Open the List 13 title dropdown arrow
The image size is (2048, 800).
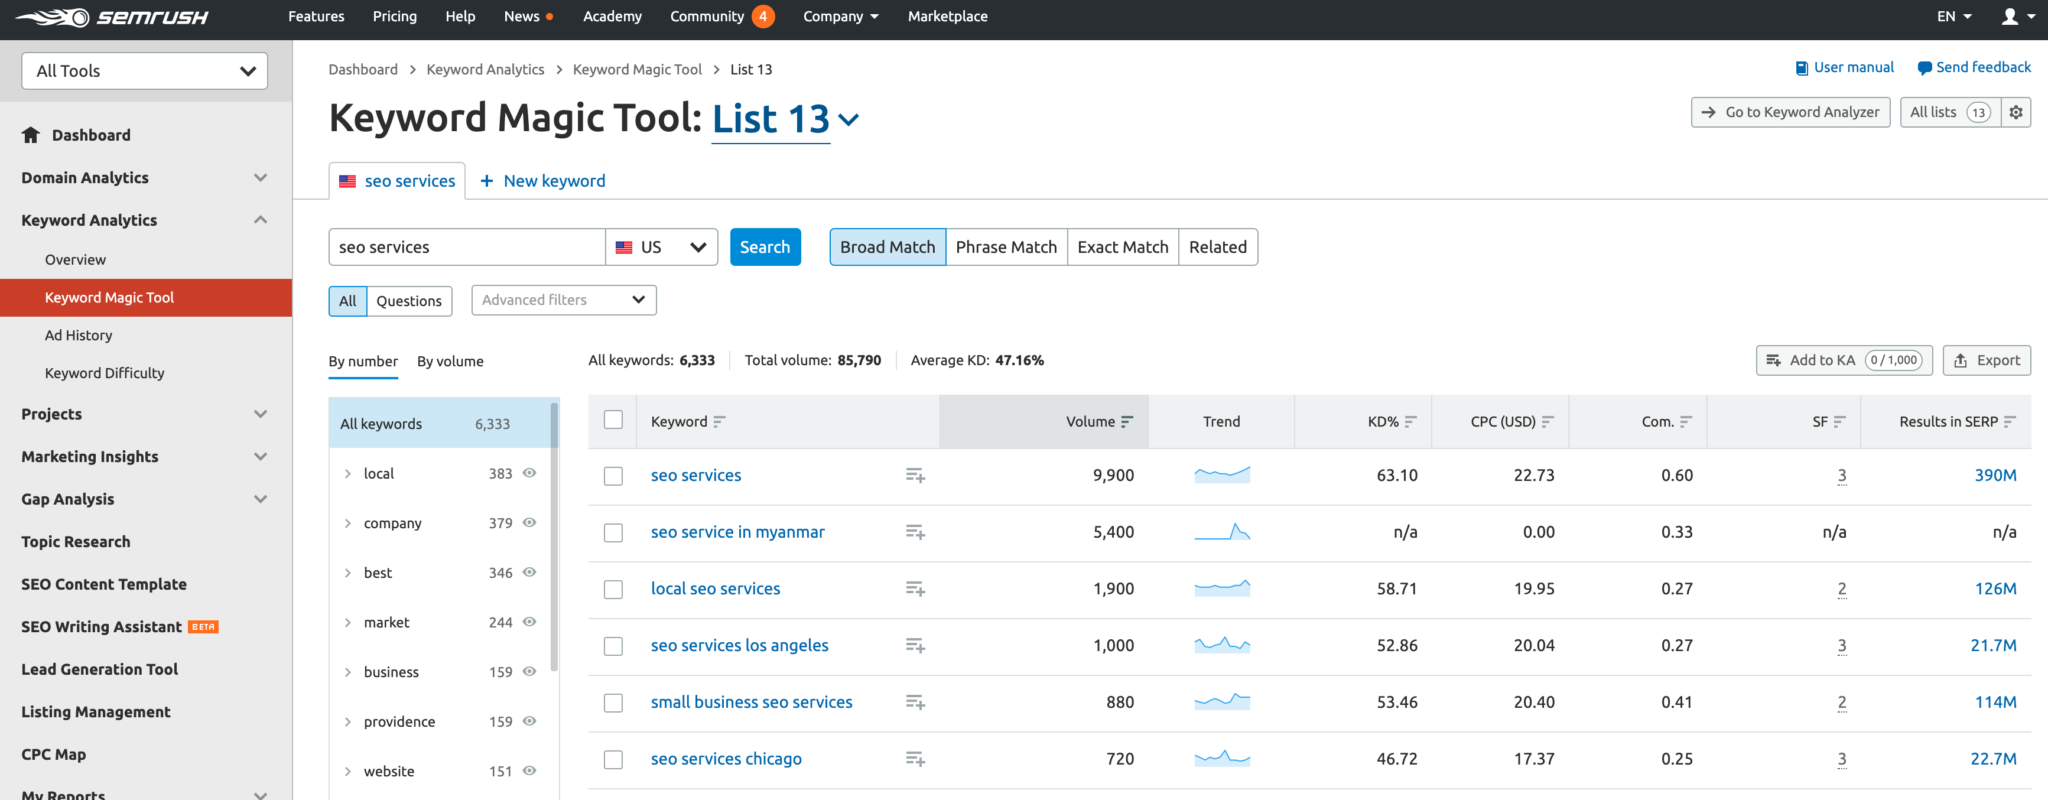click(x=849, y=120)
